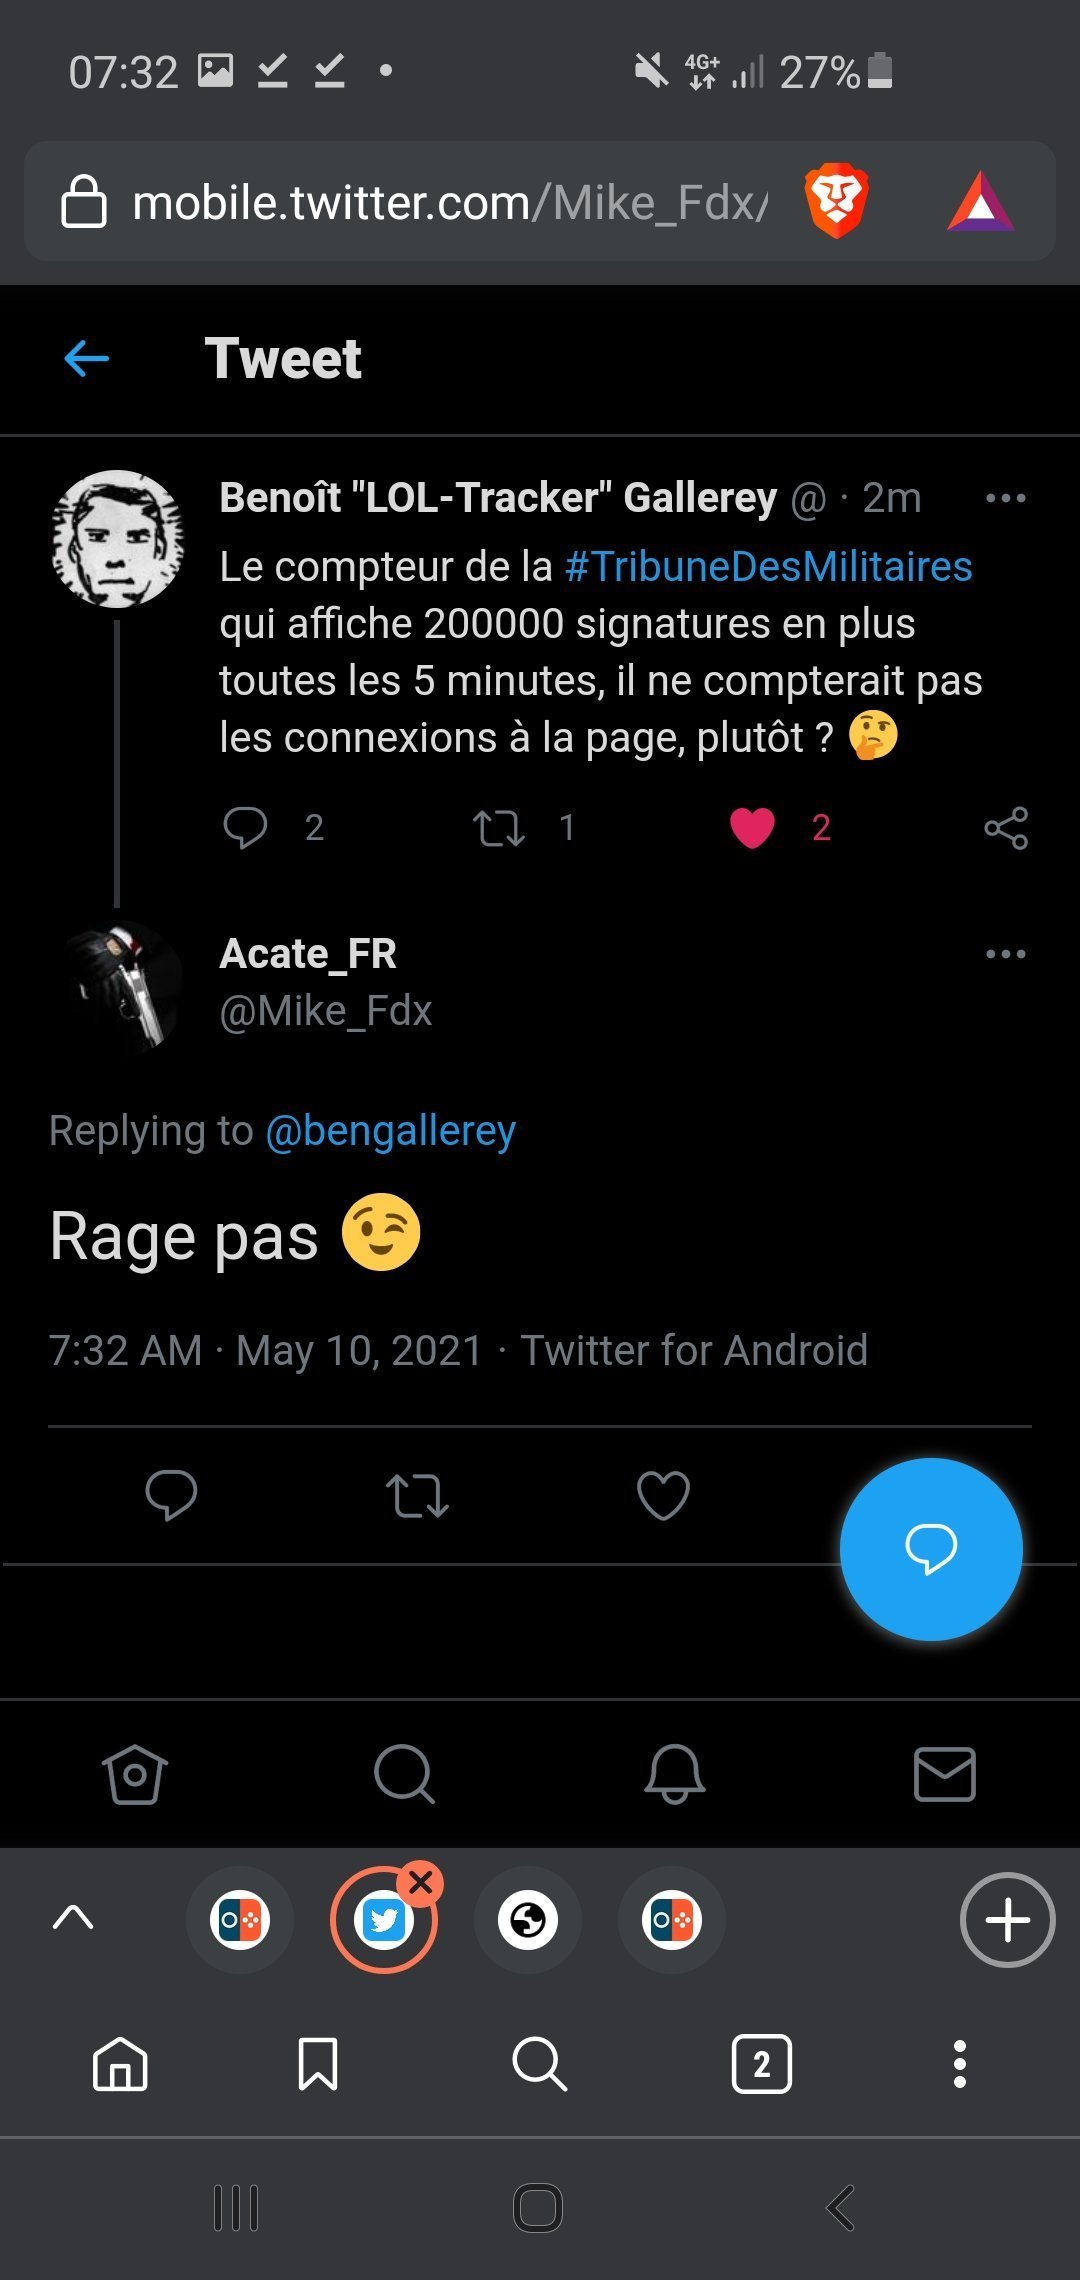The width and height of the screenshot is (1080, 2280).
Task: Open more options for Acate_FR's tweet
Action: tap(1005, 954)
